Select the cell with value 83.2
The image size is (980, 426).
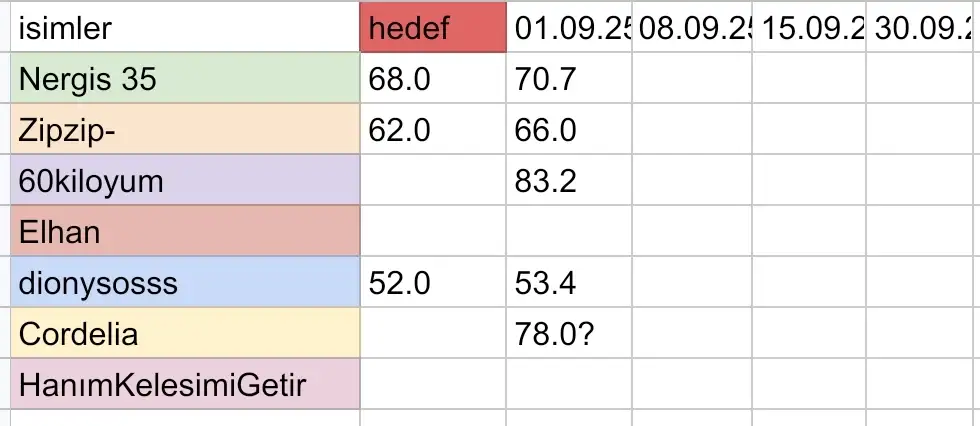click(x=569, y=181)
